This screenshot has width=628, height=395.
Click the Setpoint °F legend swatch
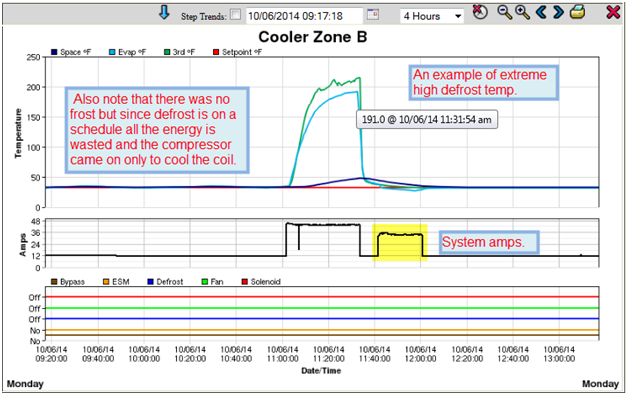(x=216, y=52)
